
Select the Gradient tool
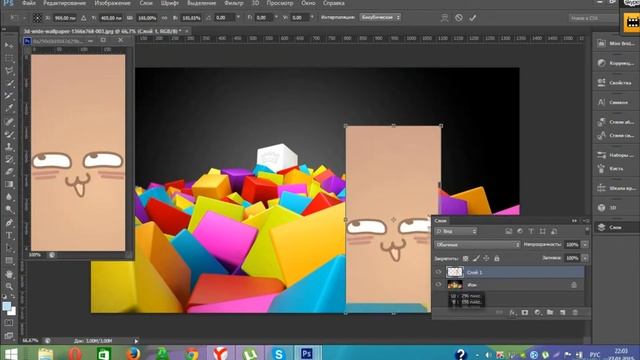(x=9, y=184)
